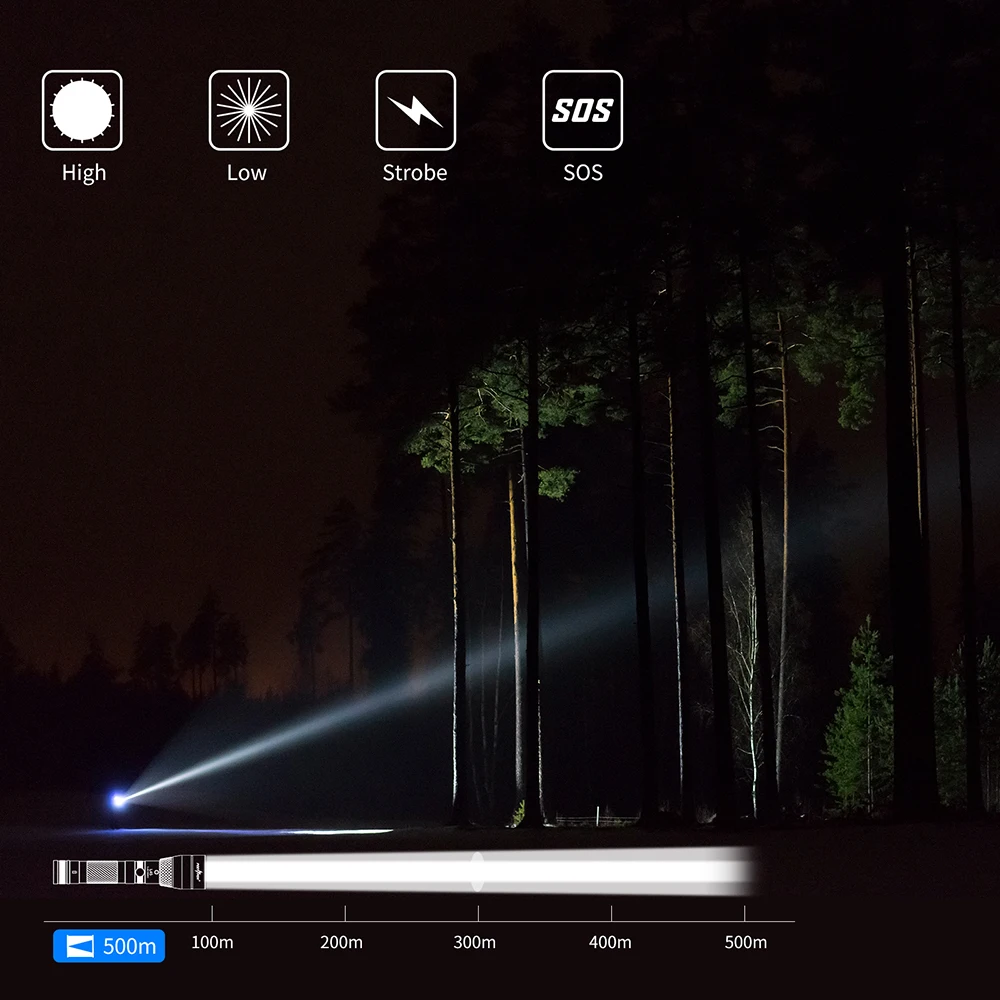Click the High mode brightness icon

point(82,110)
